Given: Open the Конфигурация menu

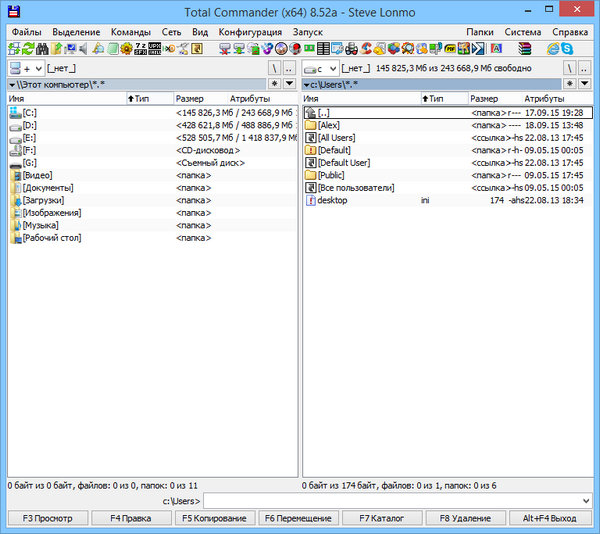Looking at the screenshot, I should 251,32.
